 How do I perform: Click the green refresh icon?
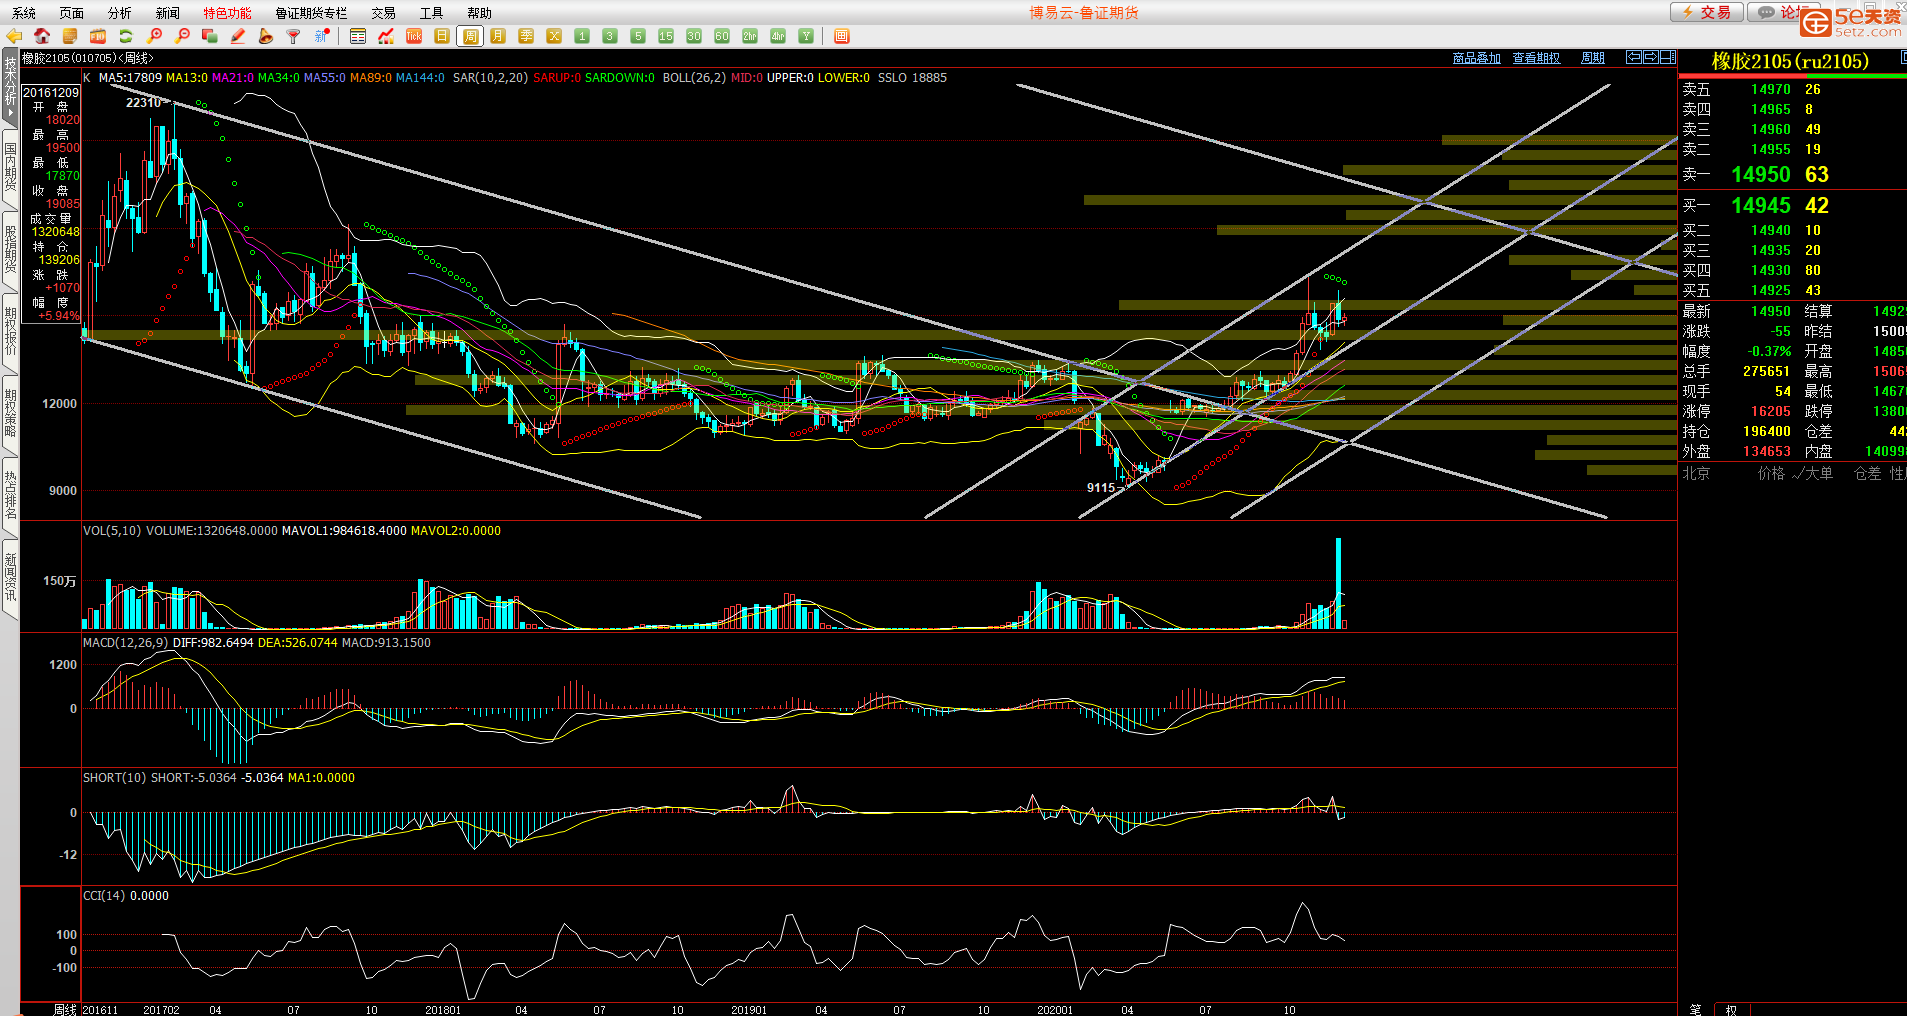[126, 36]
